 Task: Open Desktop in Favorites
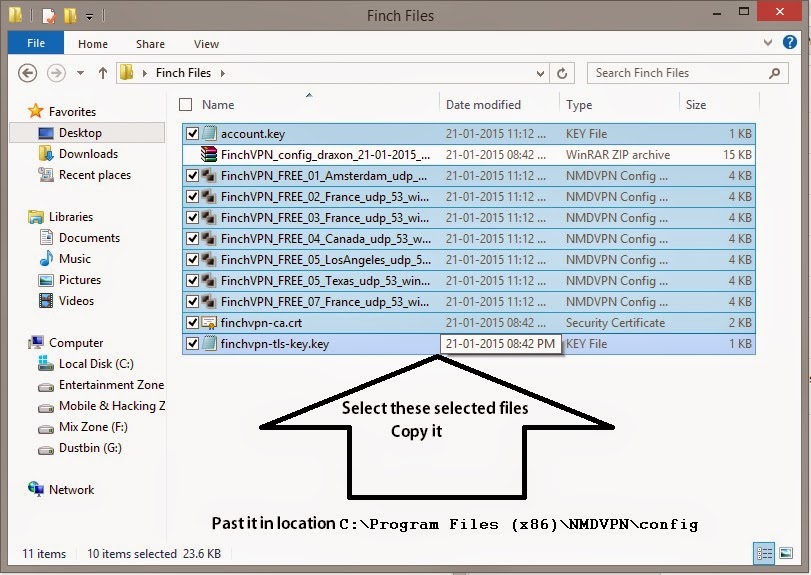[x=80, y=133]
